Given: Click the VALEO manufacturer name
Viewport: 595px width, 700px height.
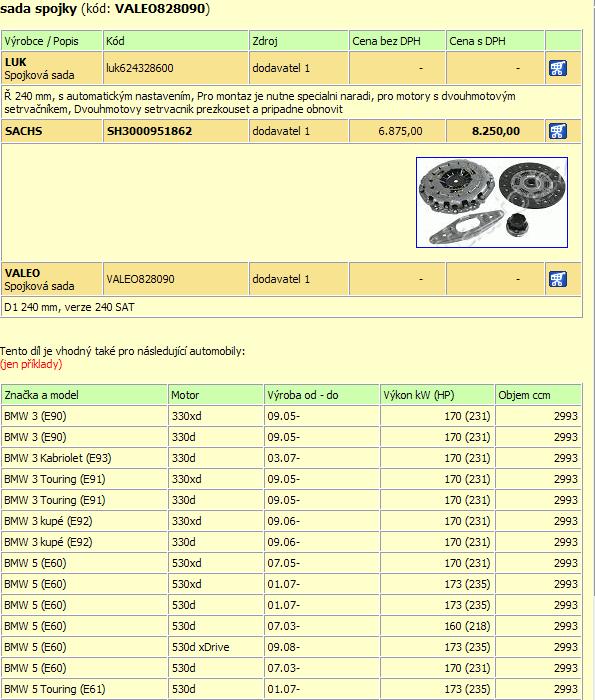Looking at the screenshot, I should coord(22,273).
